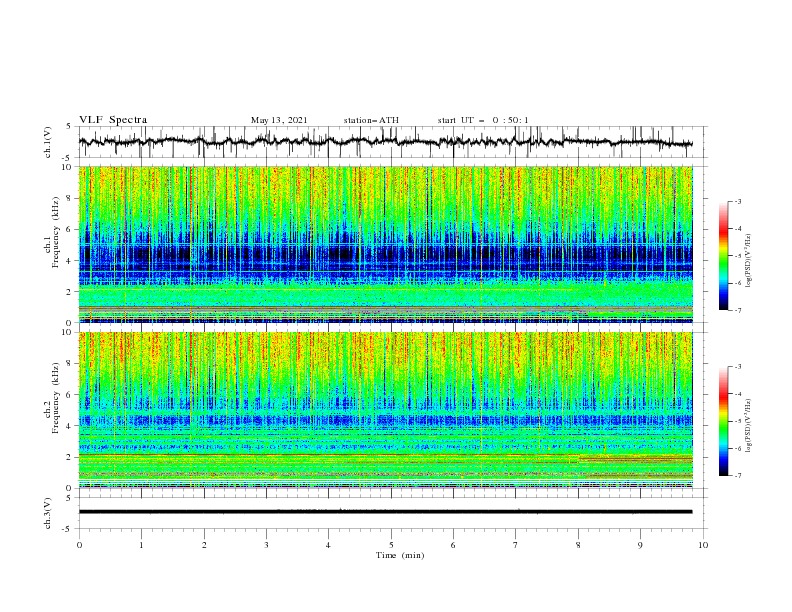Click the "-7" tick on ch.1 color bar

pos(737,310)
